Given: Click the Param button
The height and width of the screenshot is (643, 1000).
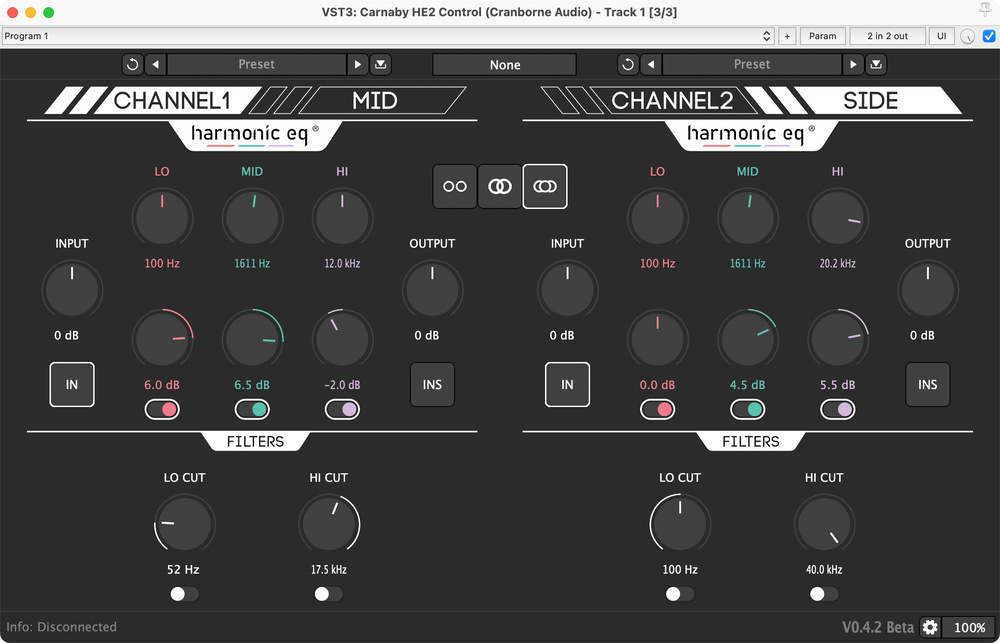Looking at the screenshot, I should click(x=822, y=36).
